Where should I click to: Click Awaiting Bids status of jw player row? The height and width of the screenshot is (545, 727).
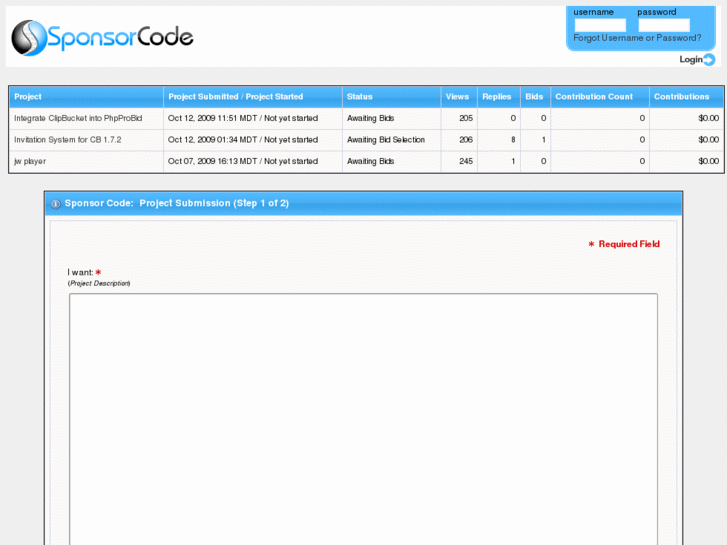coord(370,161)
